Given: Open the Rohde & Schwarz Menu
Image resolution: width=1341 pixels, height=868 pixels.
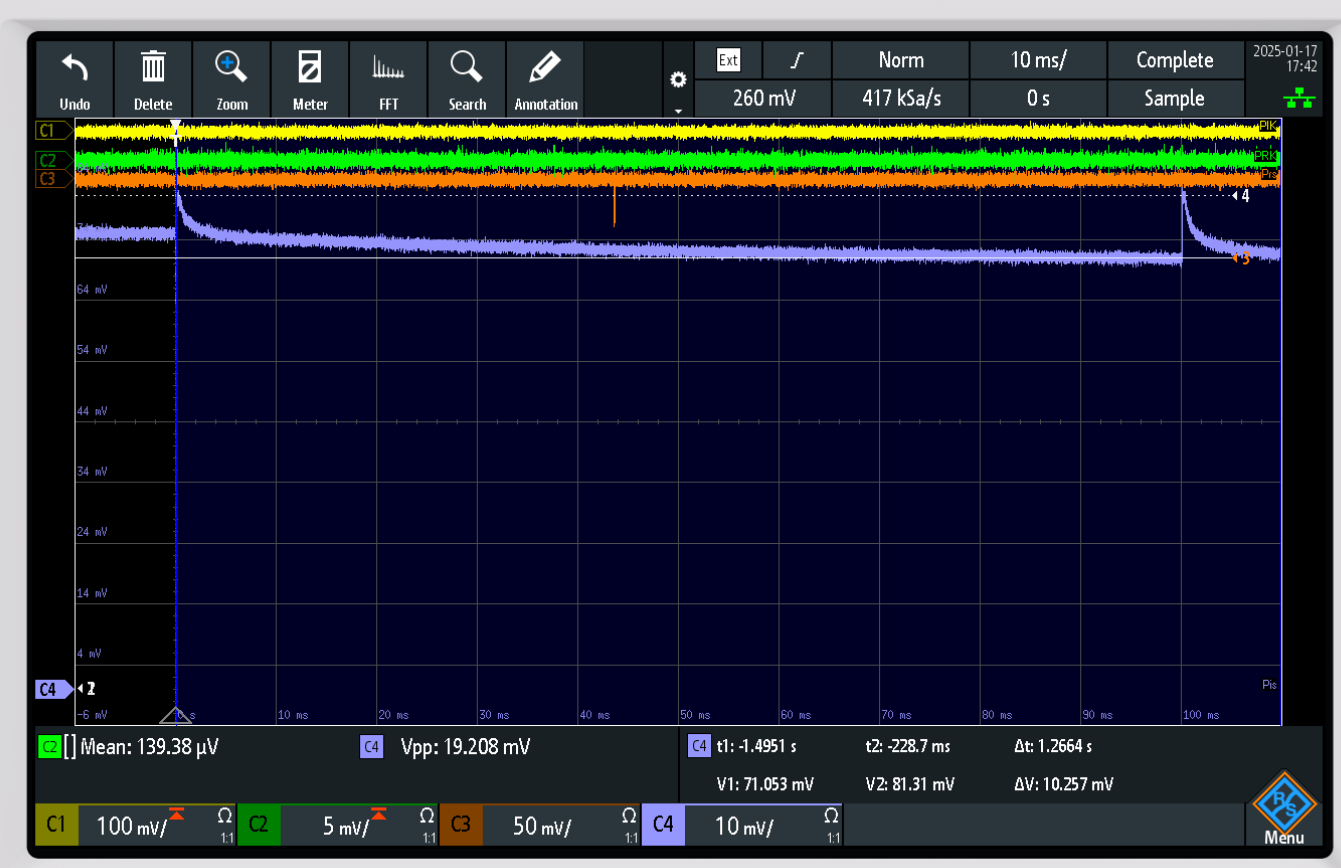Looking at the screenshot, I should [x=1283, y=808].
